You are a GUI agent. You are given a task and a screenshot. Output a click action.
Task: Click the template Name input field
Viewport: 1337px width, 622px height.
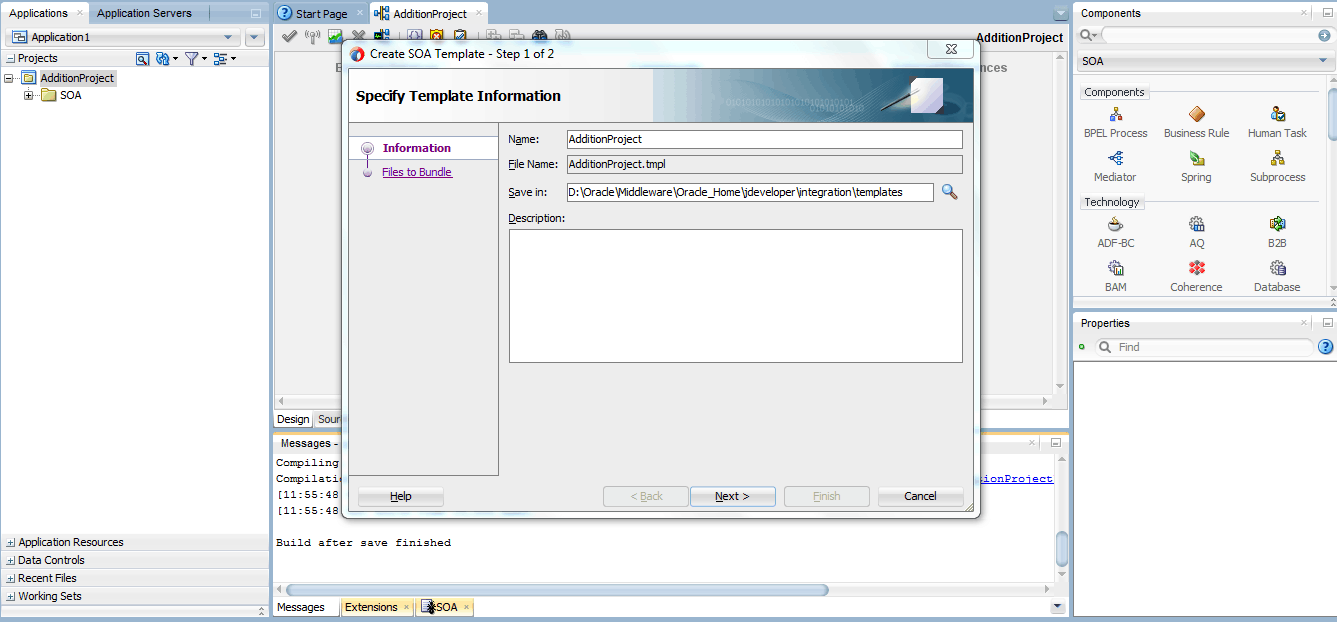click(x=764, y=139)
